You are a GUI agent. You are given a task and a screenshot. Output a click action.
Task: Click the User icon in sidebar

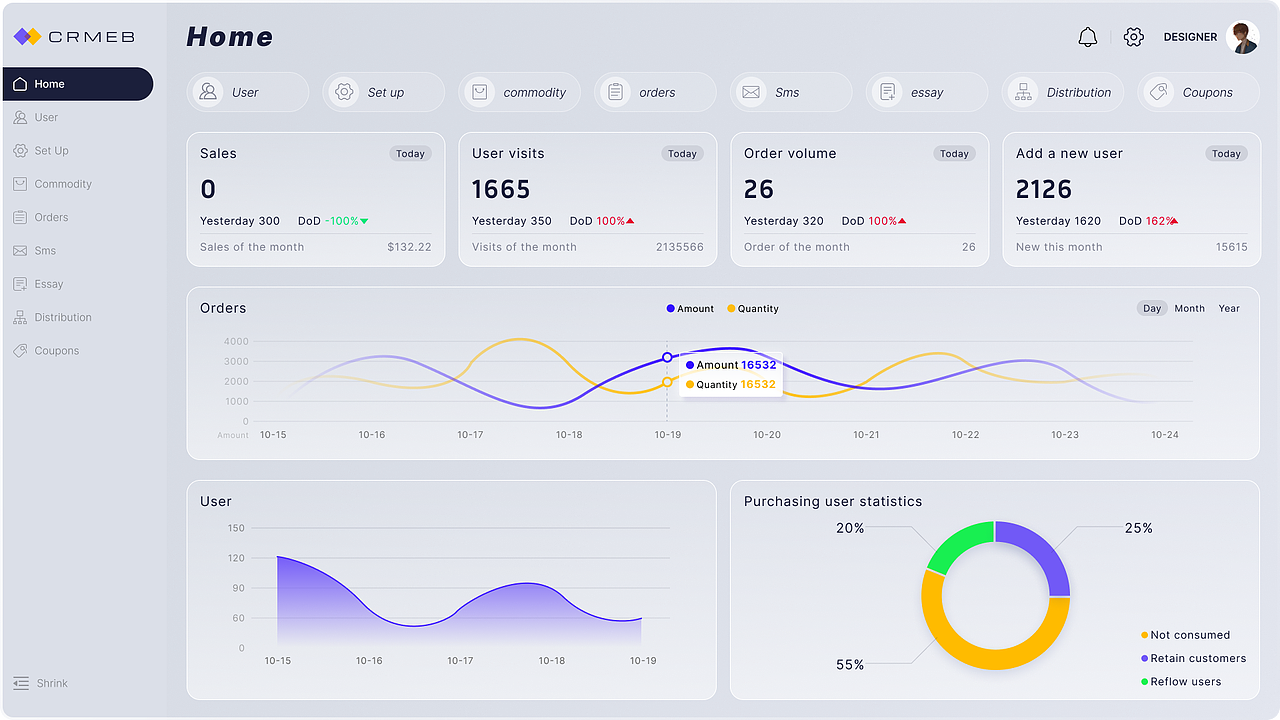20,117
